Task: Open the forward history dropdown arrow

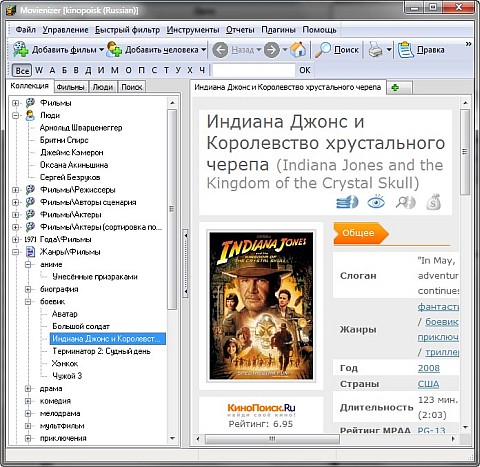Action: point(285,50)
